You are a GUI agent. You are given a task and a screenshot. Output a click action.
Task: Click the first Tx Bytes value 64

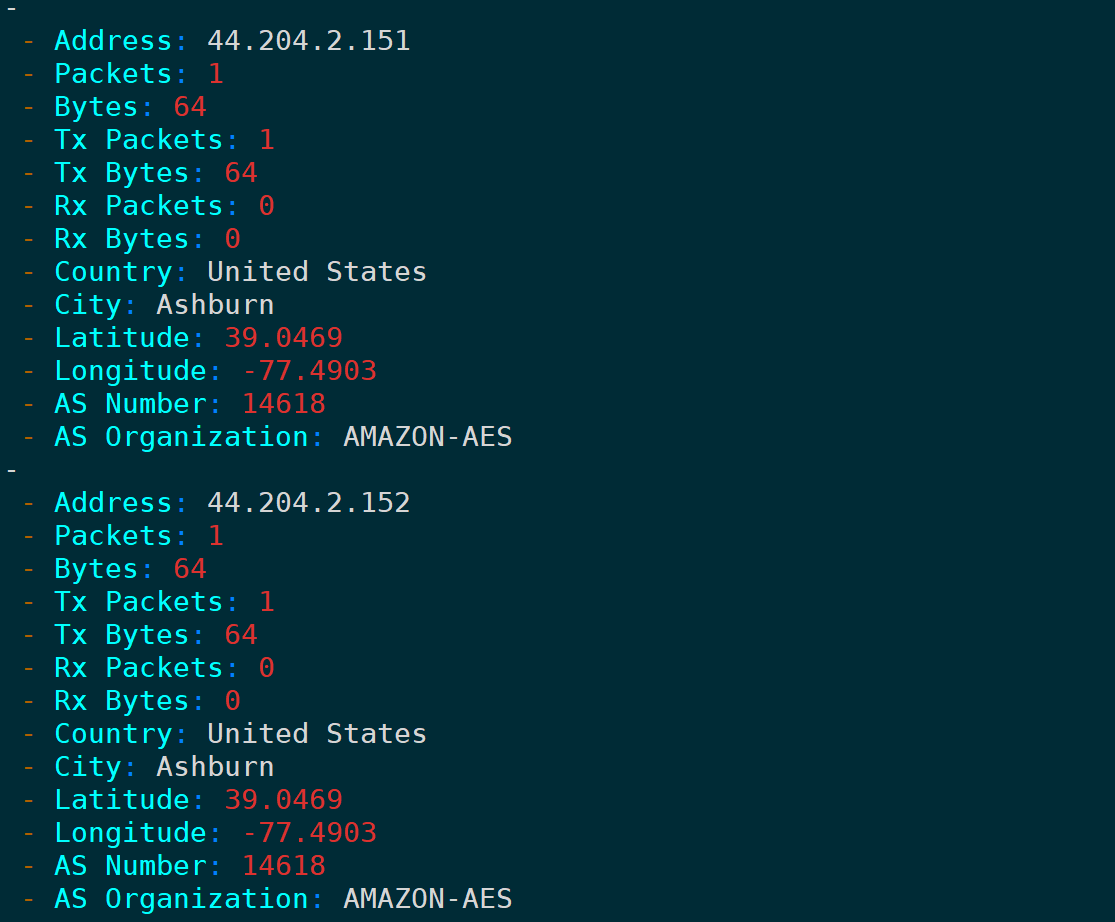(x=241, y=173)
